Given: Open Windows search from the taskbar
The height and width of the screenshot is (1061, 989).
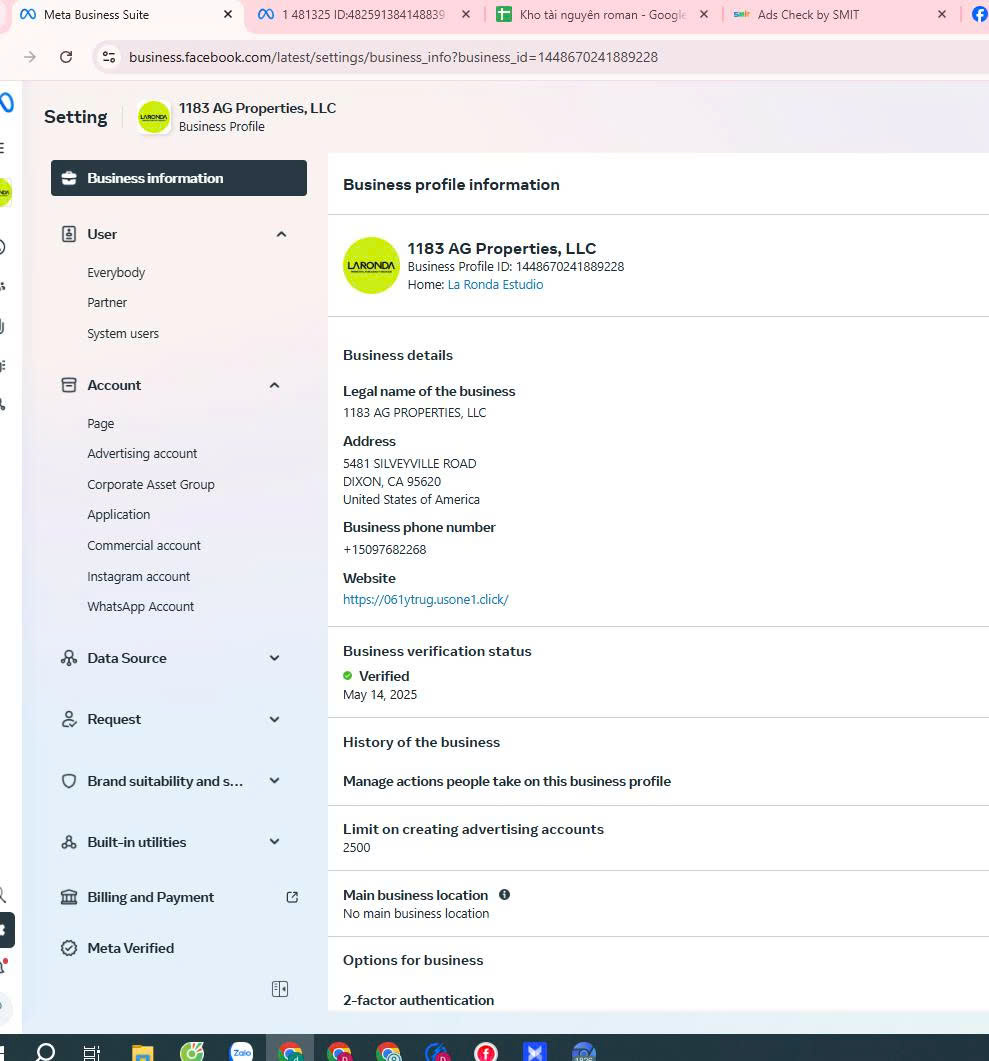Looking at the screenshot, I should 45,1051.
